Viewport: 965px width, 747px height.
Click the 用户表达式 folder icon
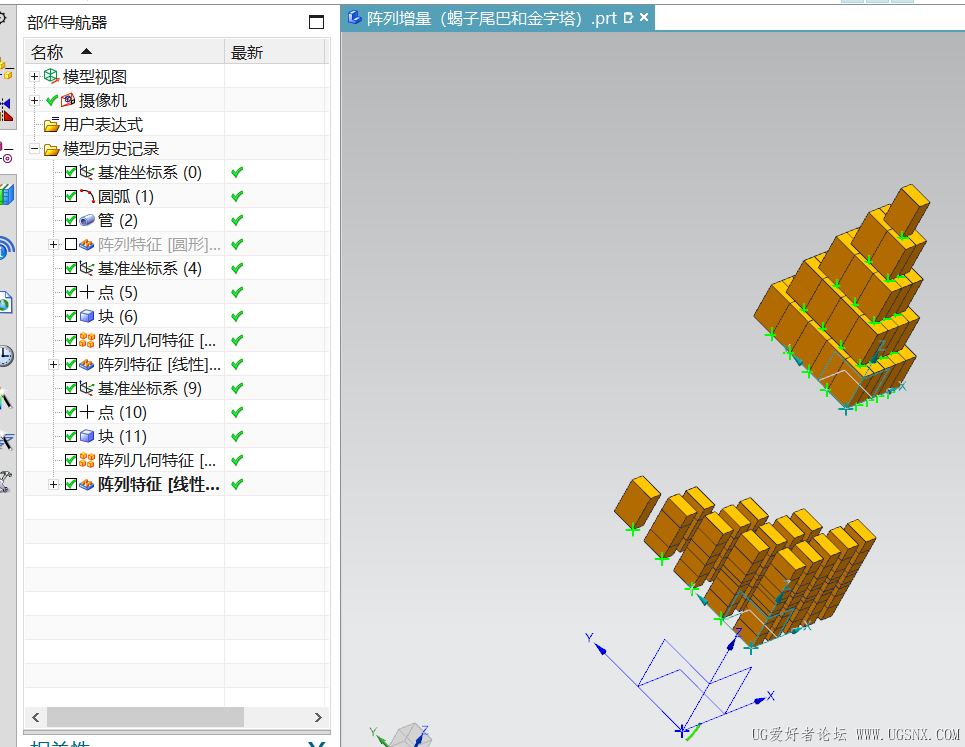(x=52, y=125)
